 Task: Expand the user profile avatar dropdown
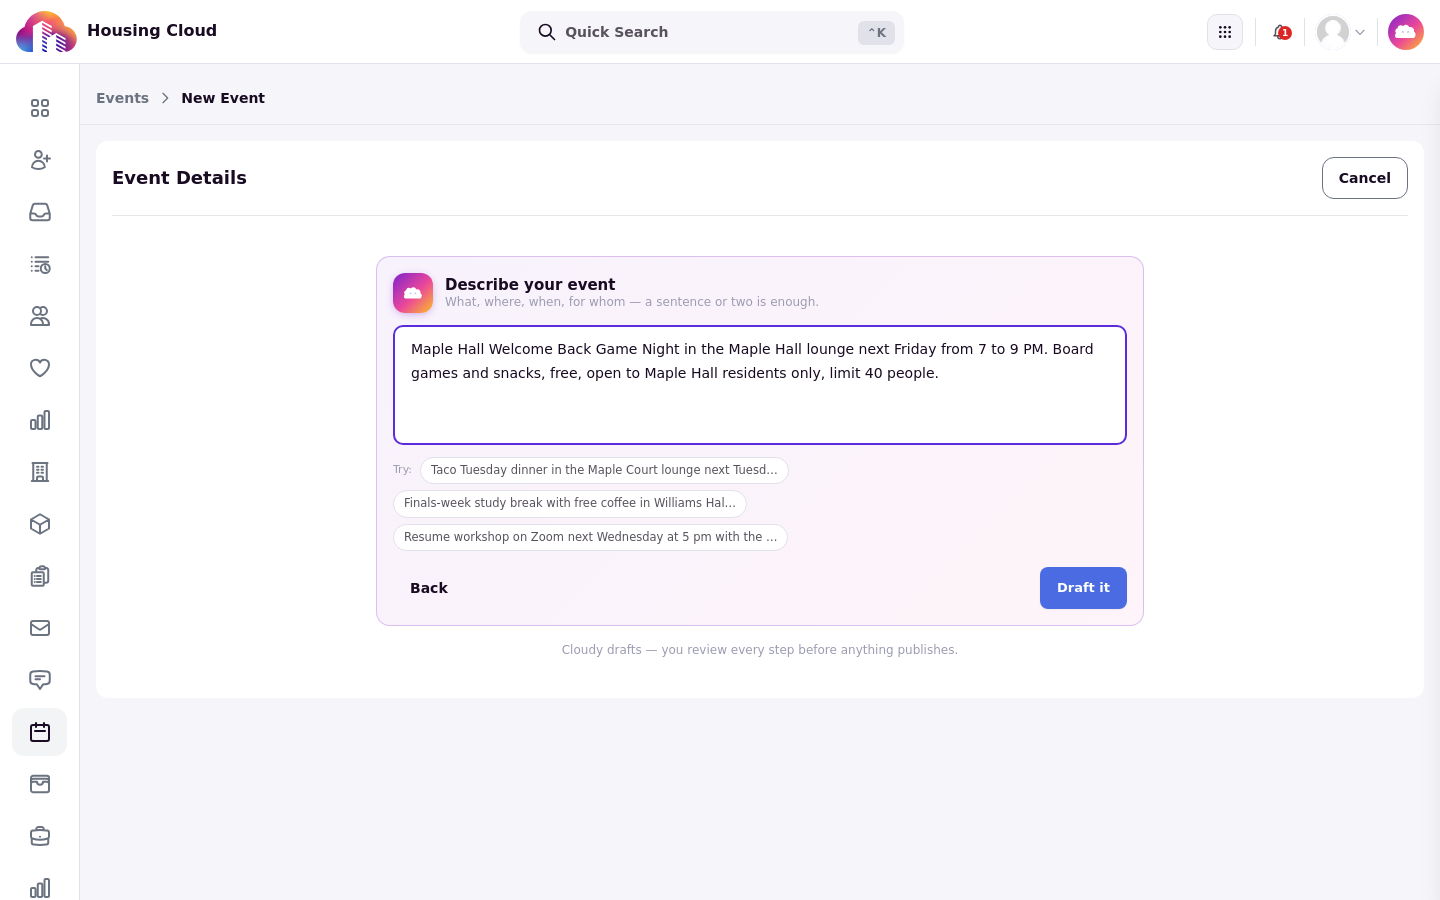(1341, 32)
